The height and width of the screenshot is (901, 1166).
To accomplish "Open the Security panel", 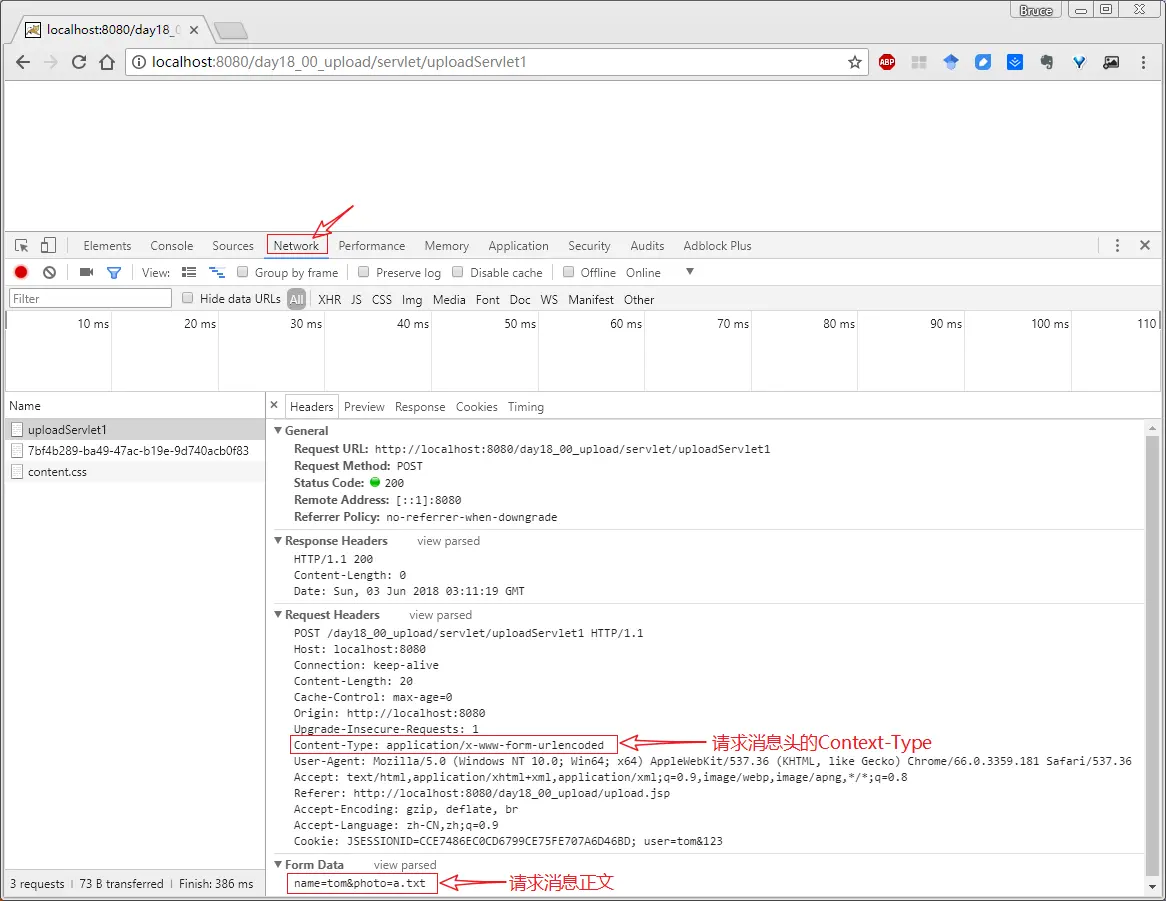I will [x=589, y=245].
